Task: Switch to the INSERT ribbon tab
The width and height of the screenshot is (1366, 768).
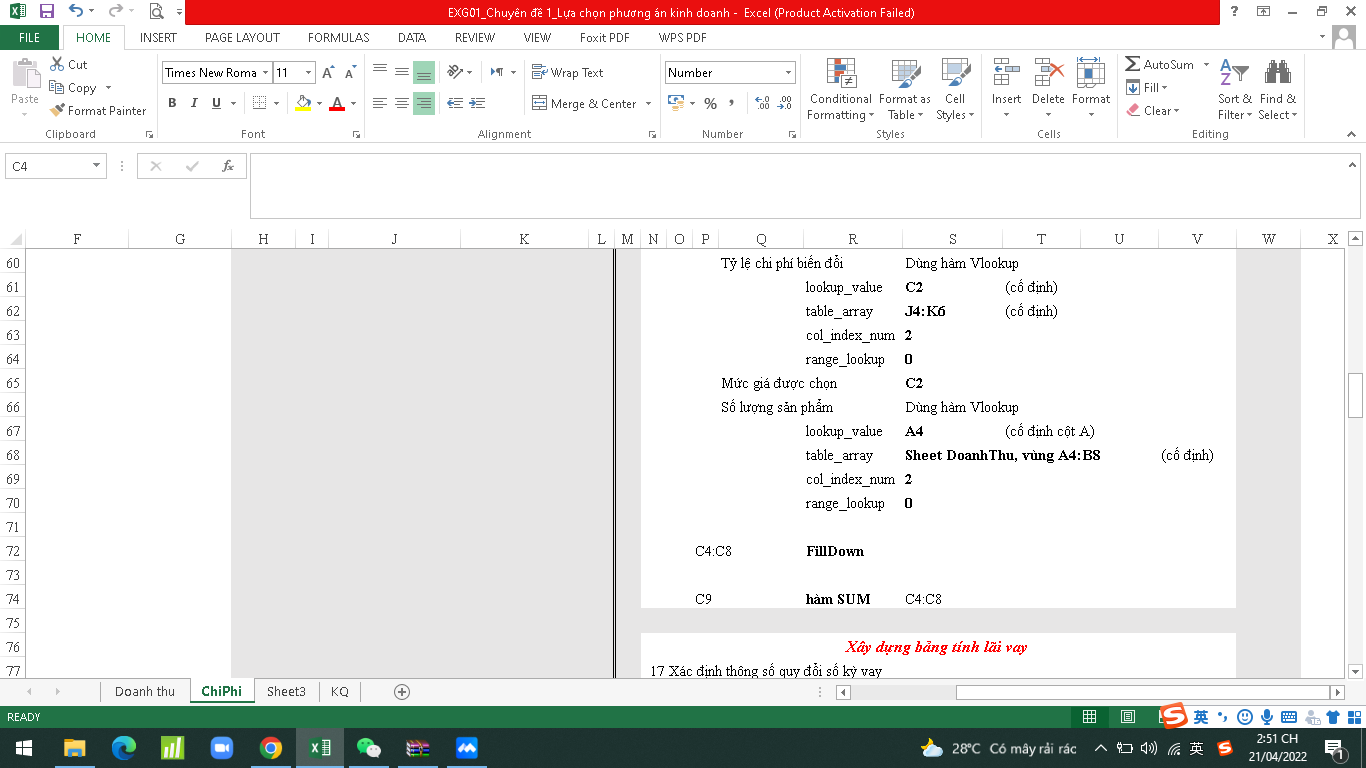Action: (x=158, y=38)
